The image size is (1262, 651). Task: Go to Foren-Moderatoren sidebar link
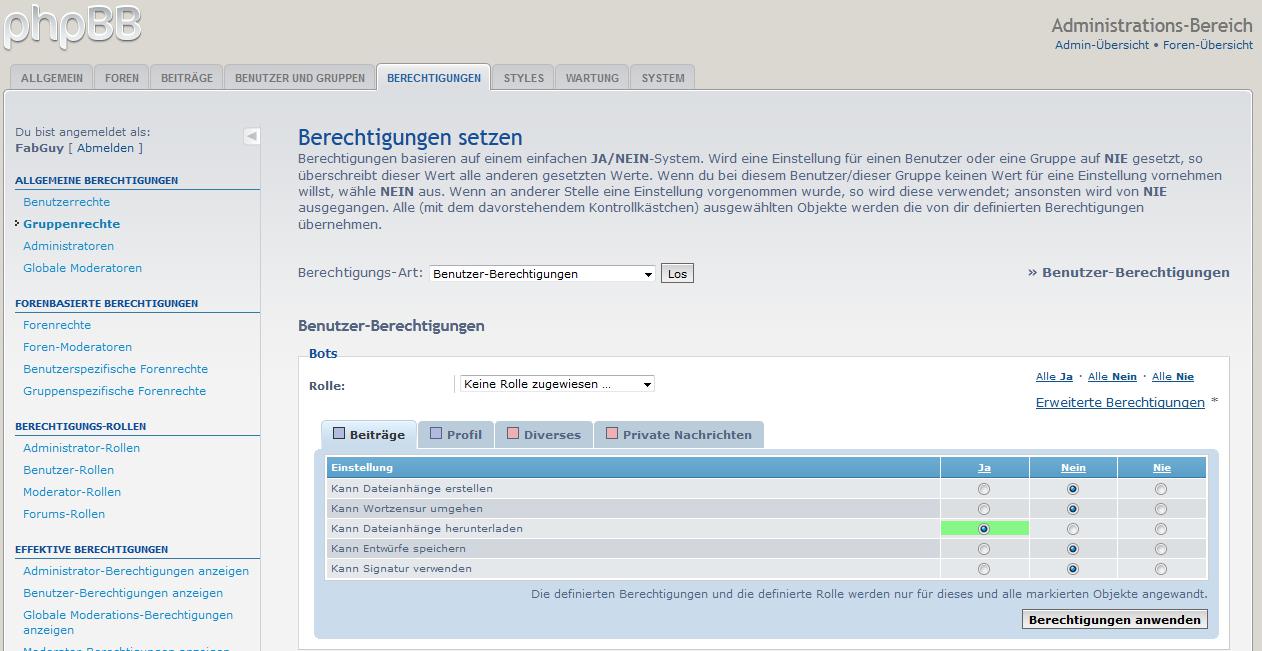(x=77, y=347)
